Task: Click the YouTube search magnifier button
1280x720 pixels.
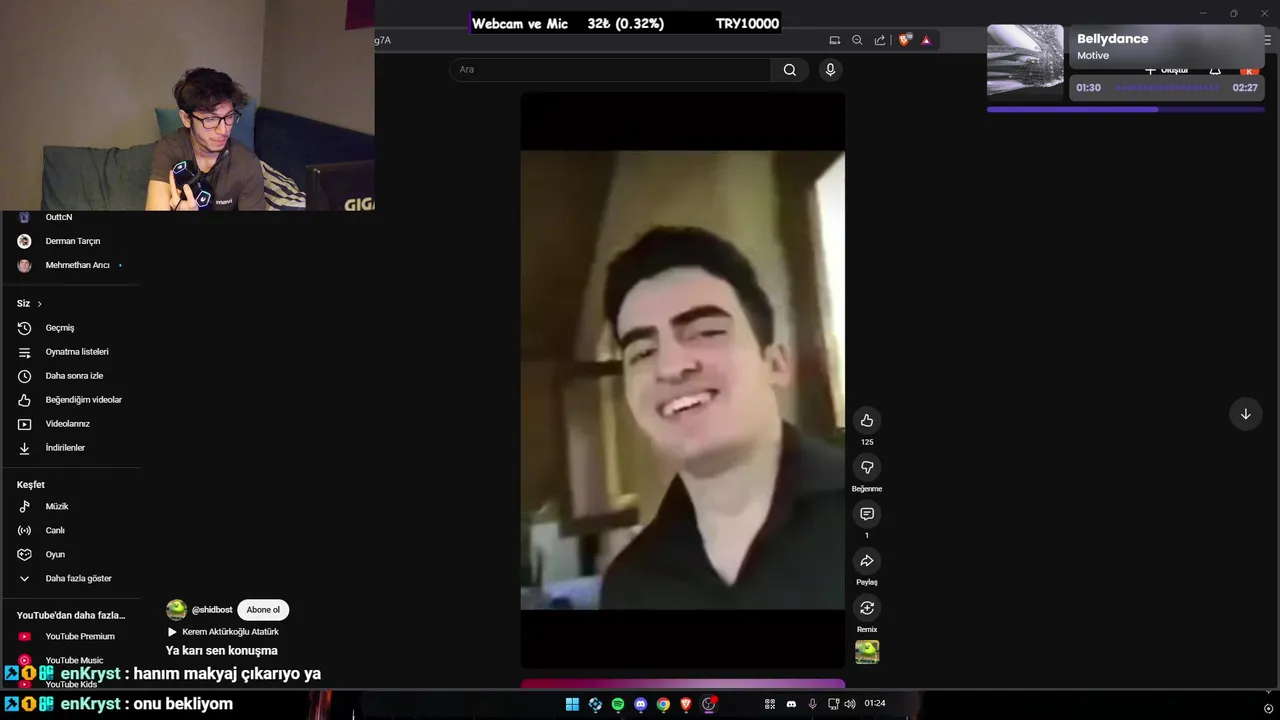Action: click(x=790, y=70)
